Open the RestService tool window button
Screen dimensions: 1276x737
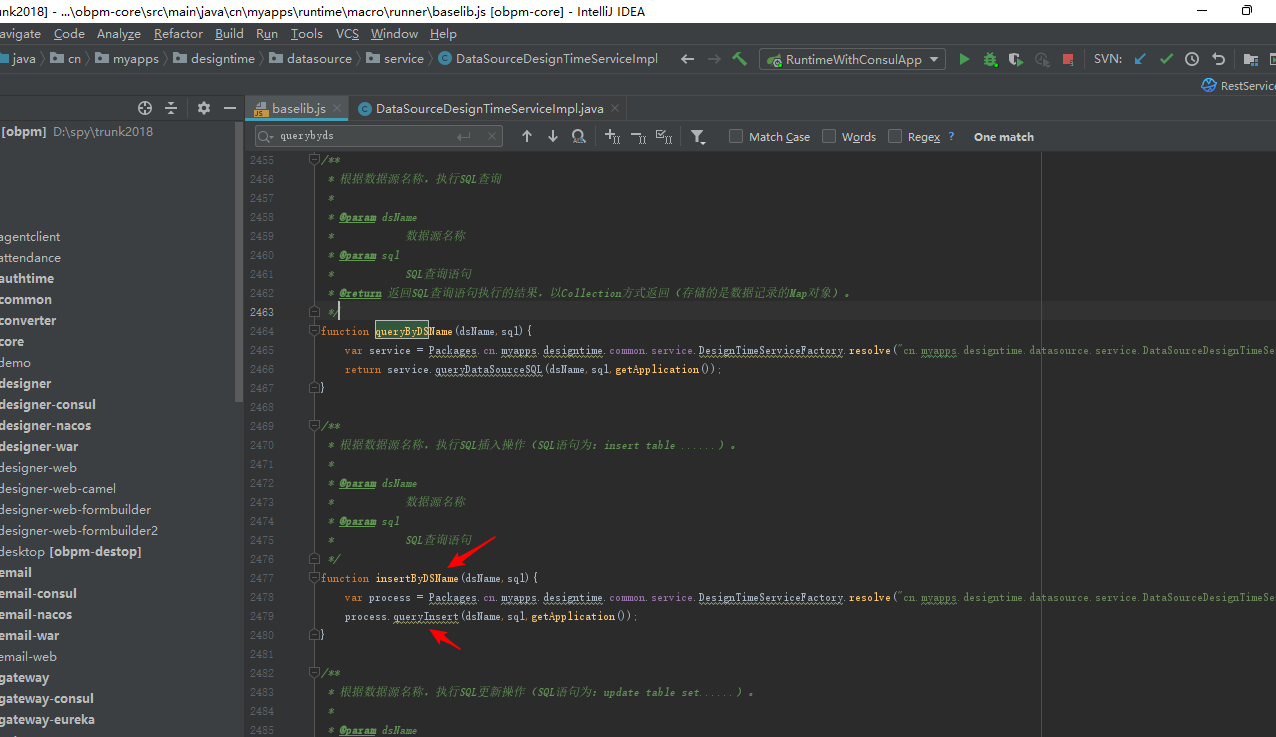1238,86
